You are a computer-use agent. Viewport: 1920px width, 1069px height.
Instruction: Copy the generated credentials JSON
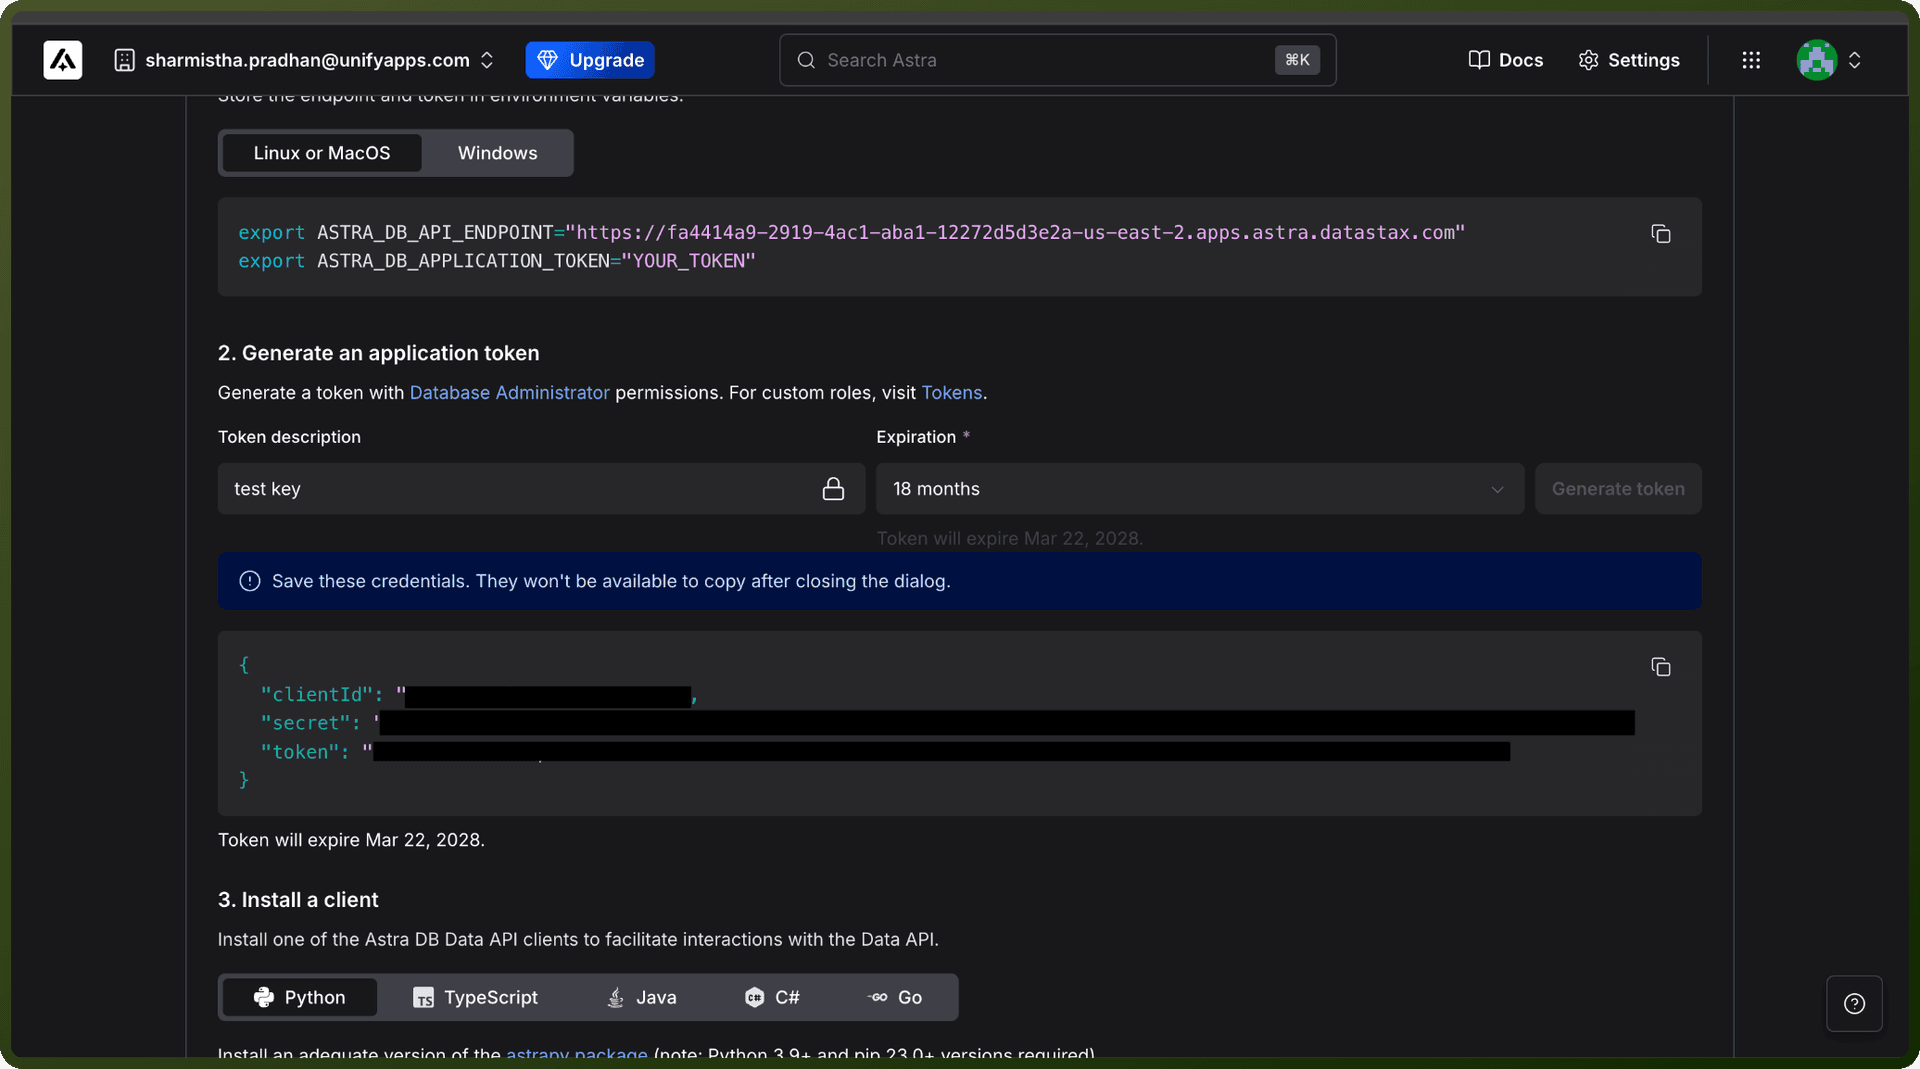(x=1661, y=667)
